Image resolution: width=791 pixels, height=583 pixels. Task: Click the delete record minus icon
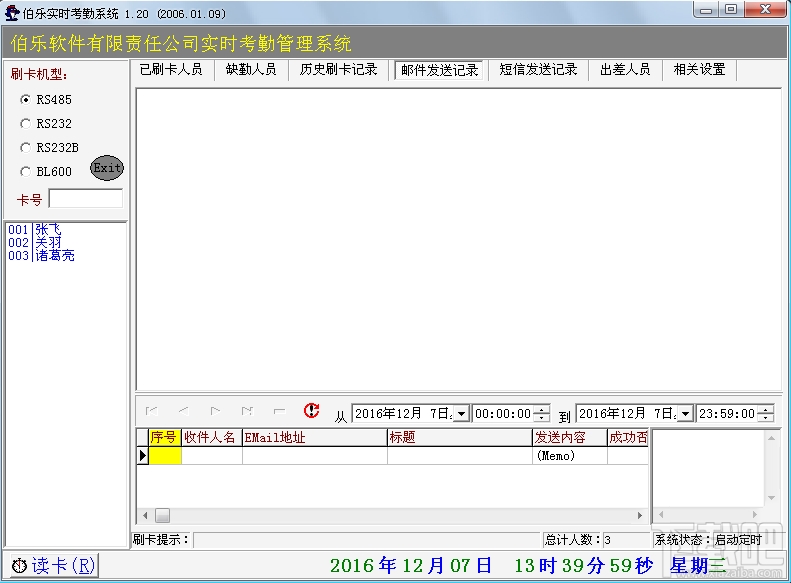coord(279,411)
